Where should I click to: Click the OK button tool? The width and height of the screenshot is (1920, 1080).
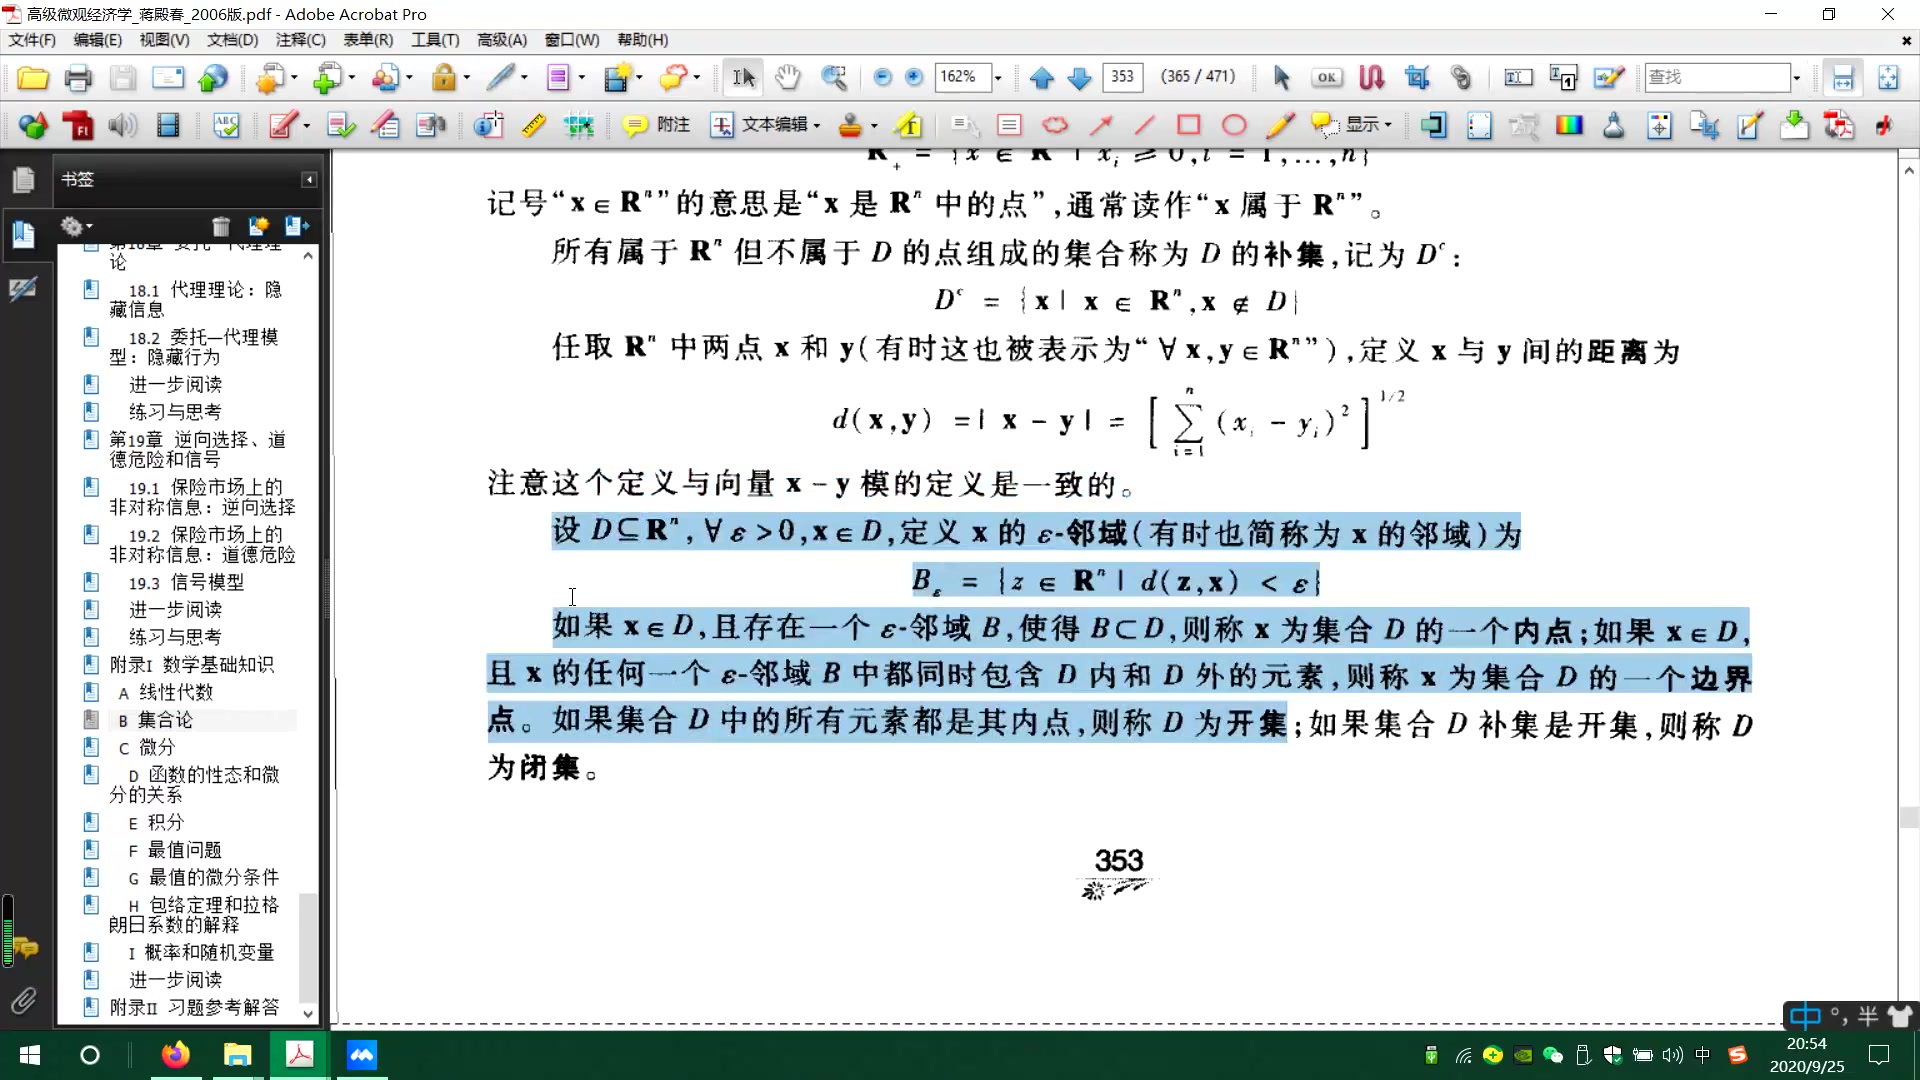click(x=1326, y=78)
